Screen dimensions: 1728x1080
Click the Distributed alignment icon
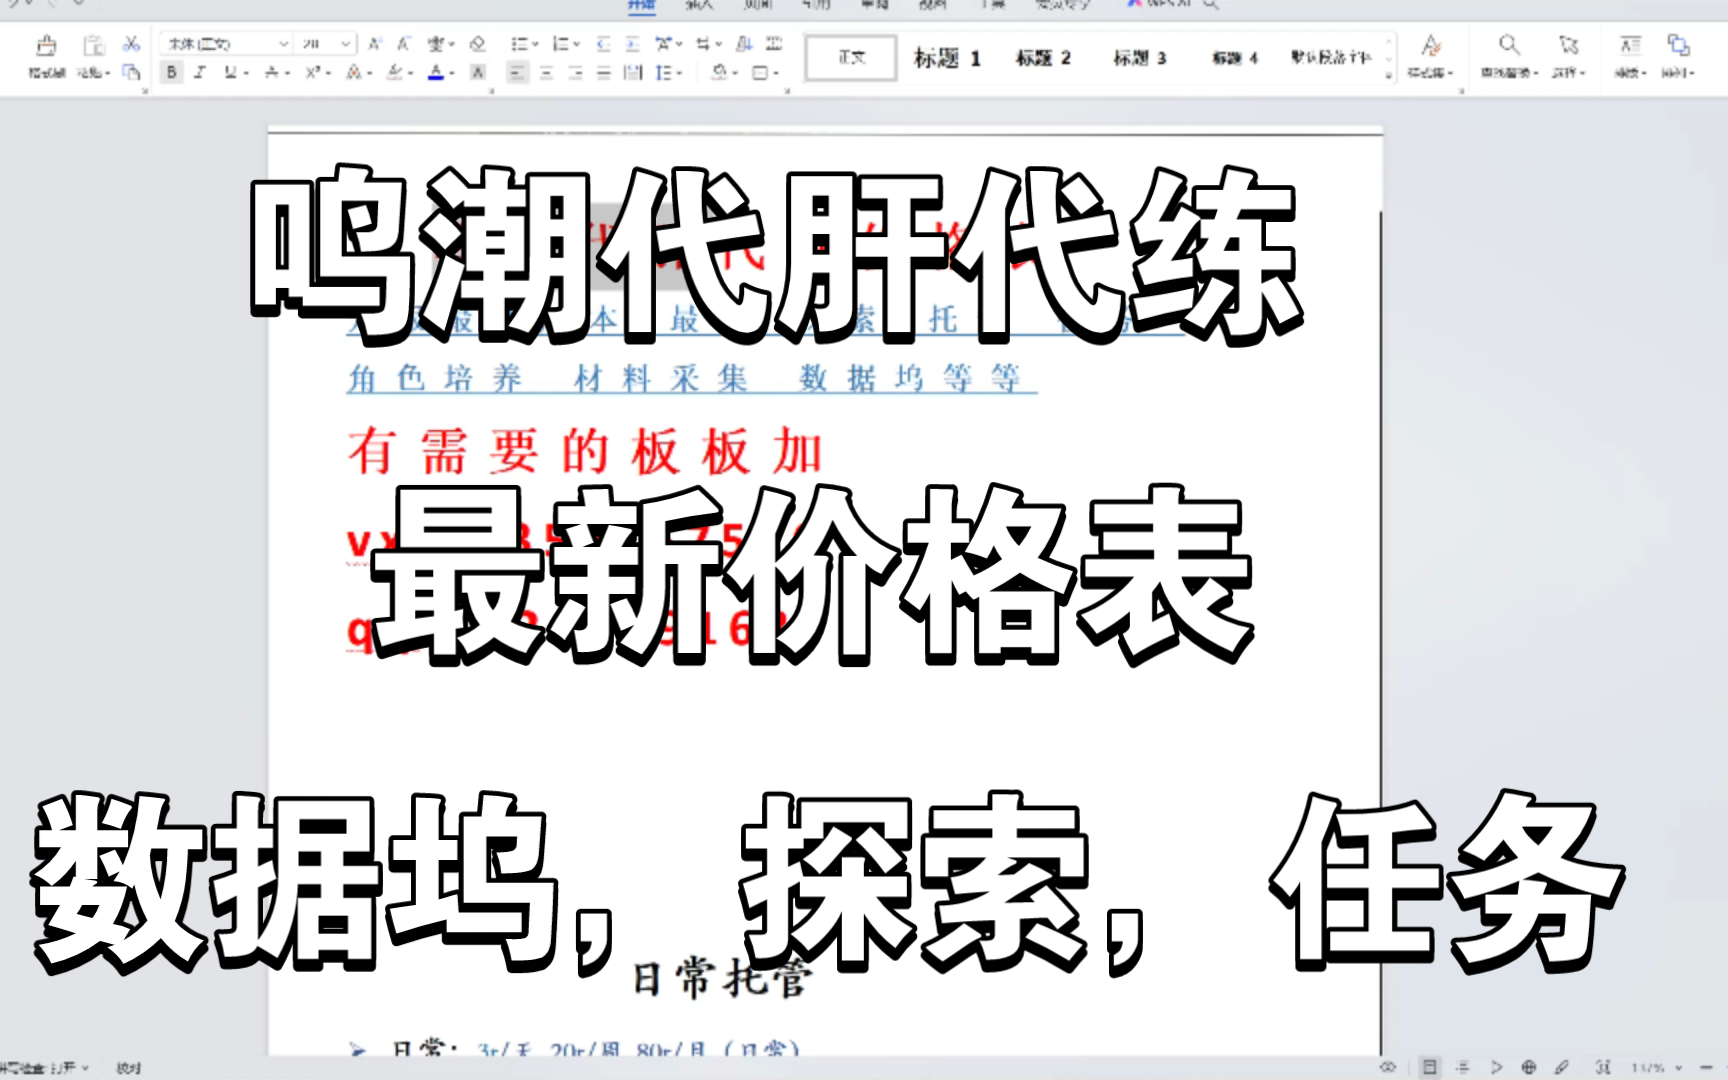click(x=633, y=73)
